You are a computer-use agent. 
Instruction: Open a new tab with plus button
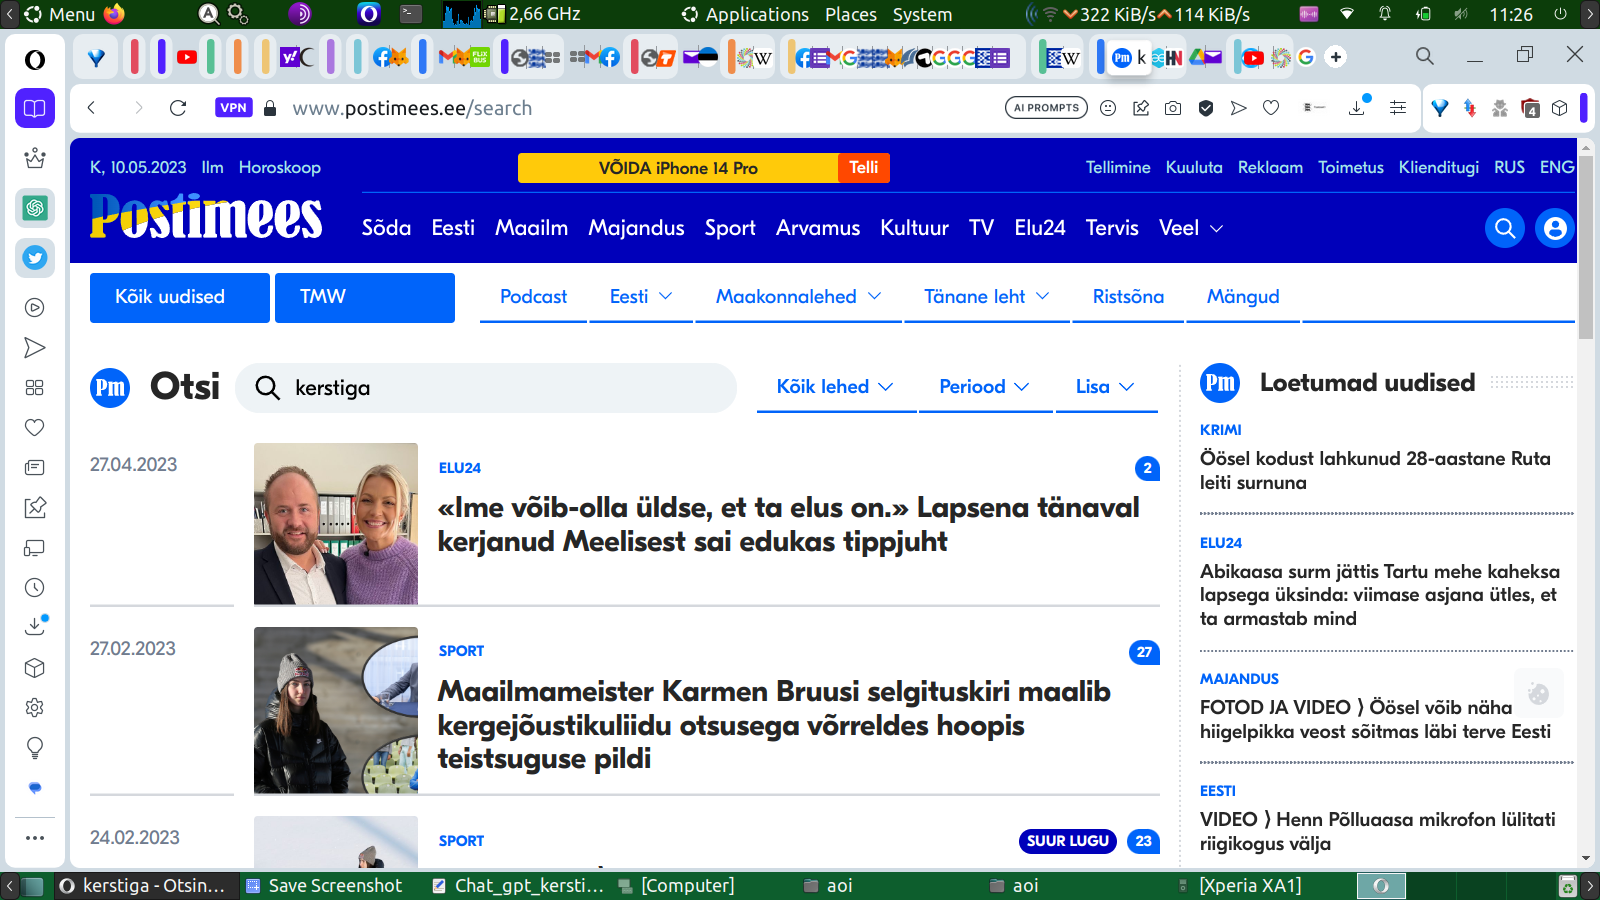click(1336, 57)
